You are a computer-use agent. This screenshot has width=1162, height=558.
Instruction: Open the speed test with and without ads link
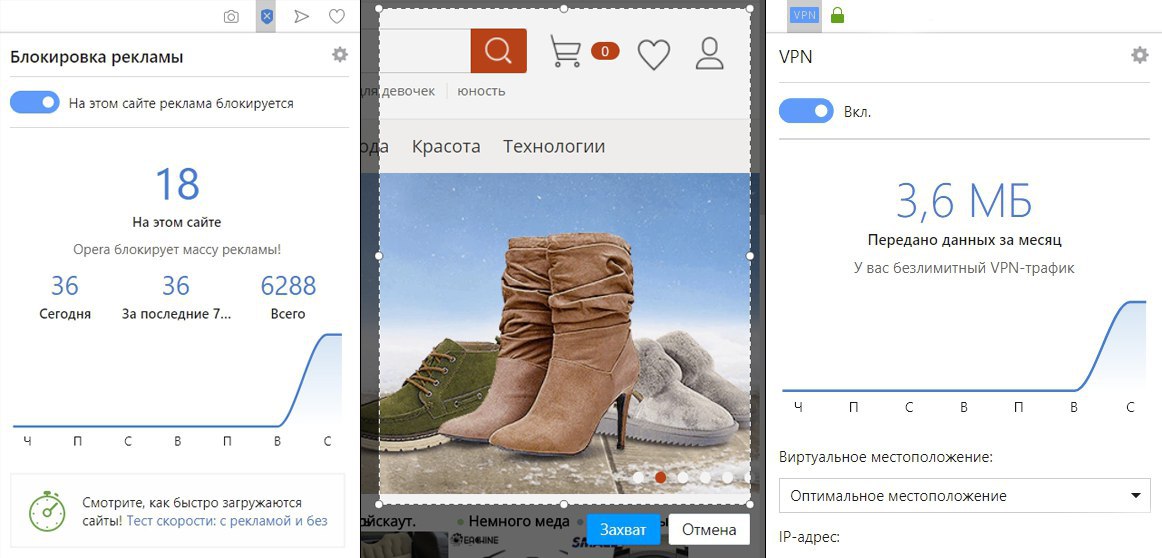tap(227, 521)
